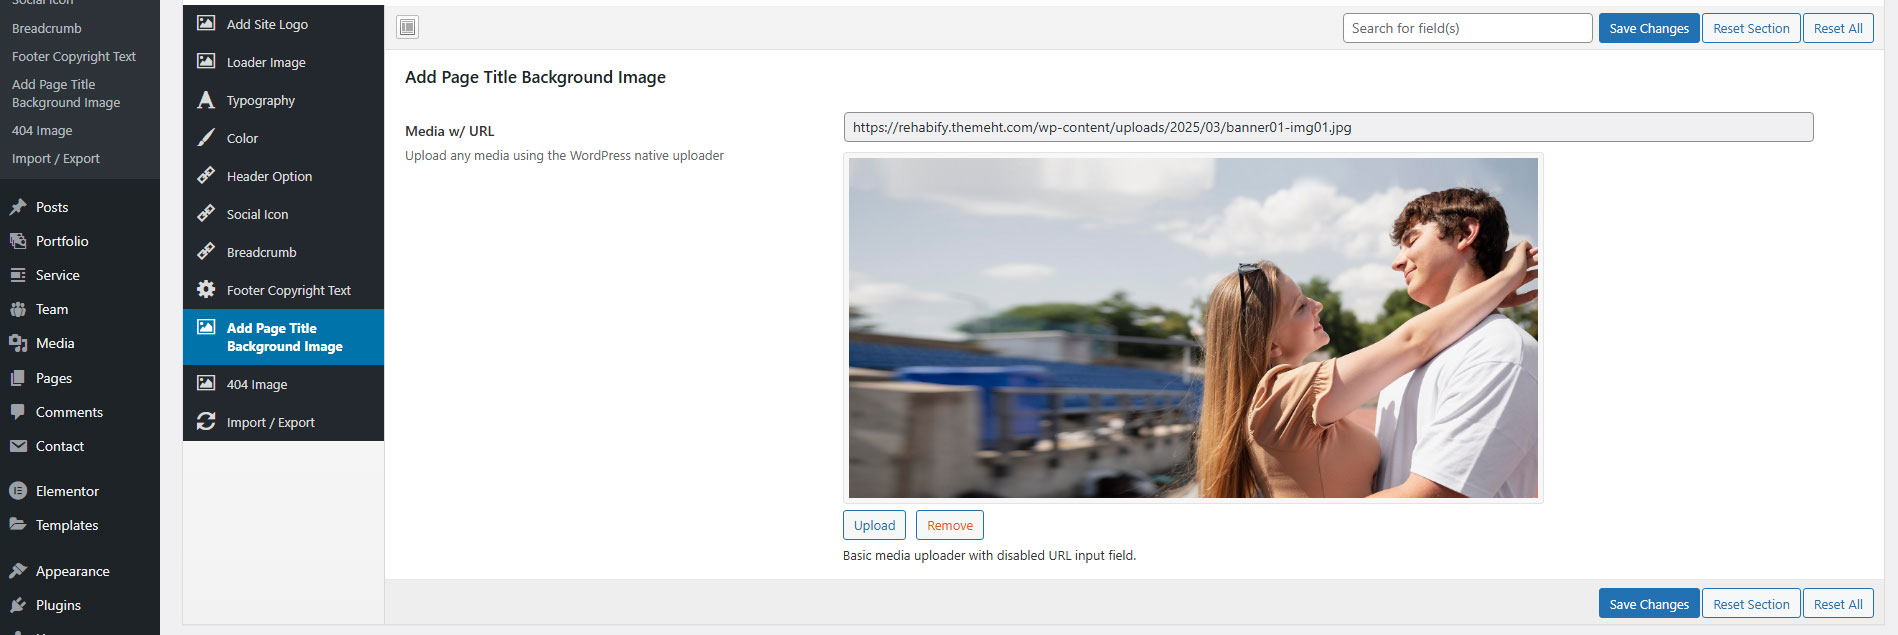Click top Reset Section button
Screen dimensions: 1898x635
pyautogui.click(x=1751, y=28)
